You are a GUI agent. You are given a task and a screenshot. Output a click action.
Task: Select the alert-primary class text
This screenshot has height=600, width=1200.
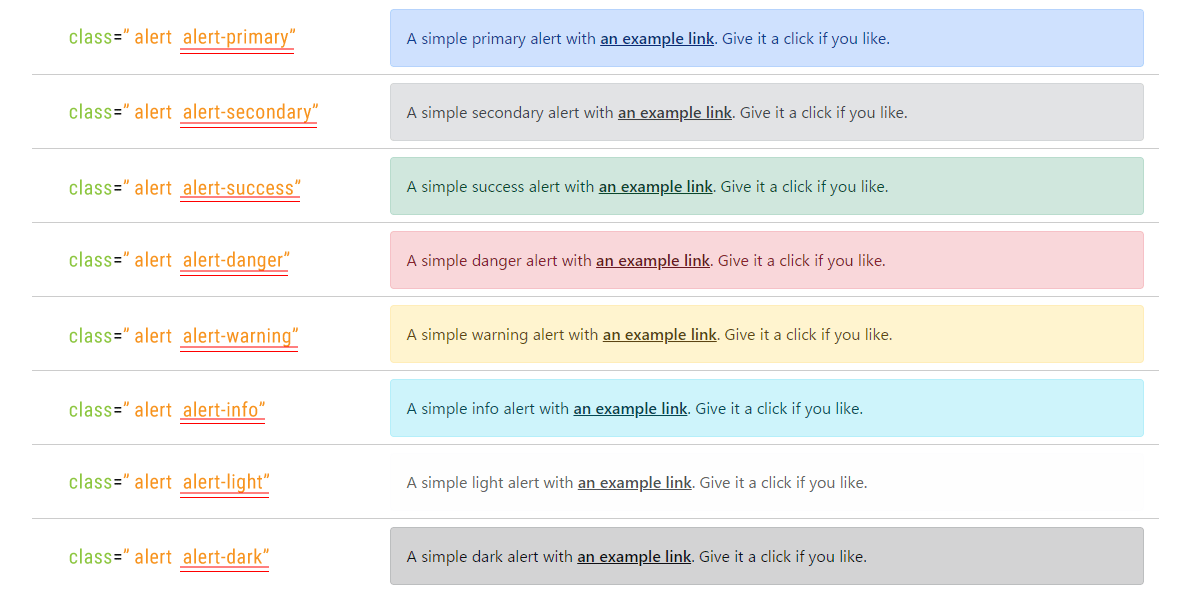pos(238,38)
